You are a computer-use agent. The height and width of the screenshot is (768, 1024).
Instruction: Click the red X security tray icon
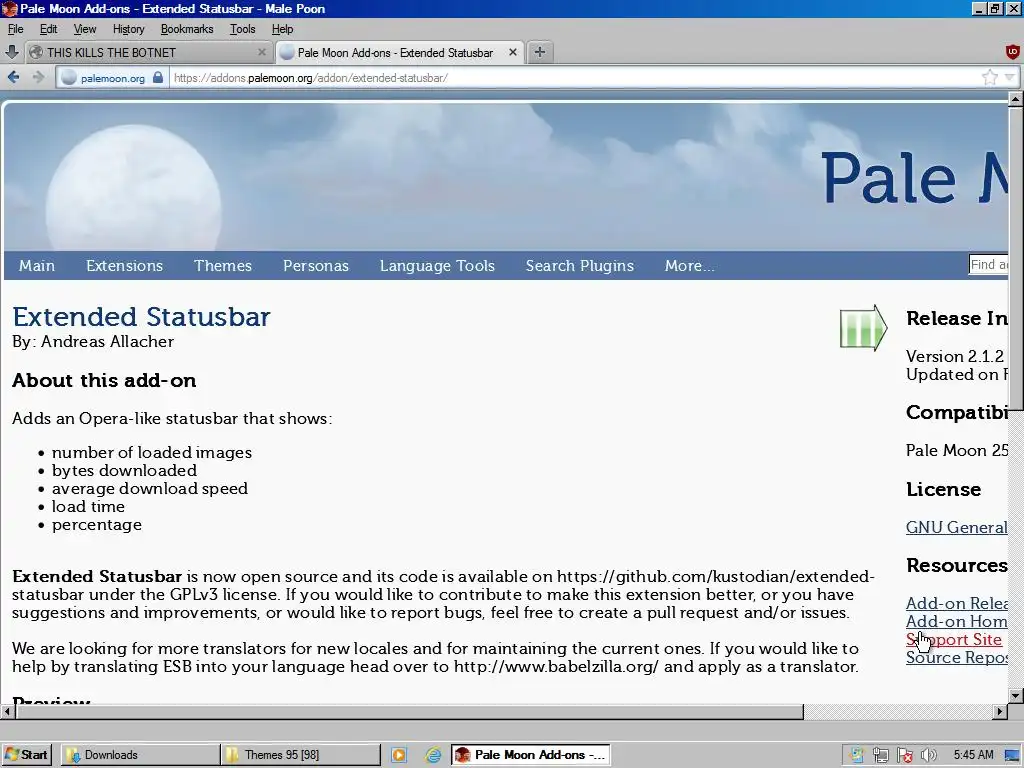click(x=904, y=756)
